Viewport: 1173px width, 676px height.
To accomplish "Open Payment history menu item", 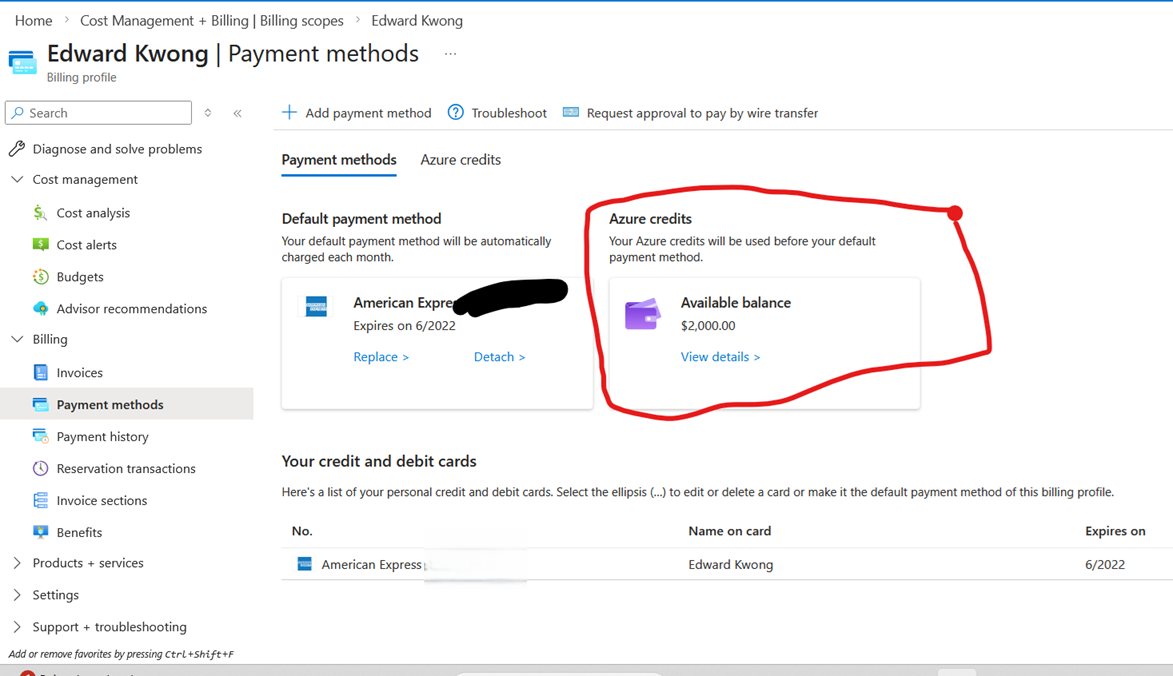I will pyautogui.click(x=102, y=437).
